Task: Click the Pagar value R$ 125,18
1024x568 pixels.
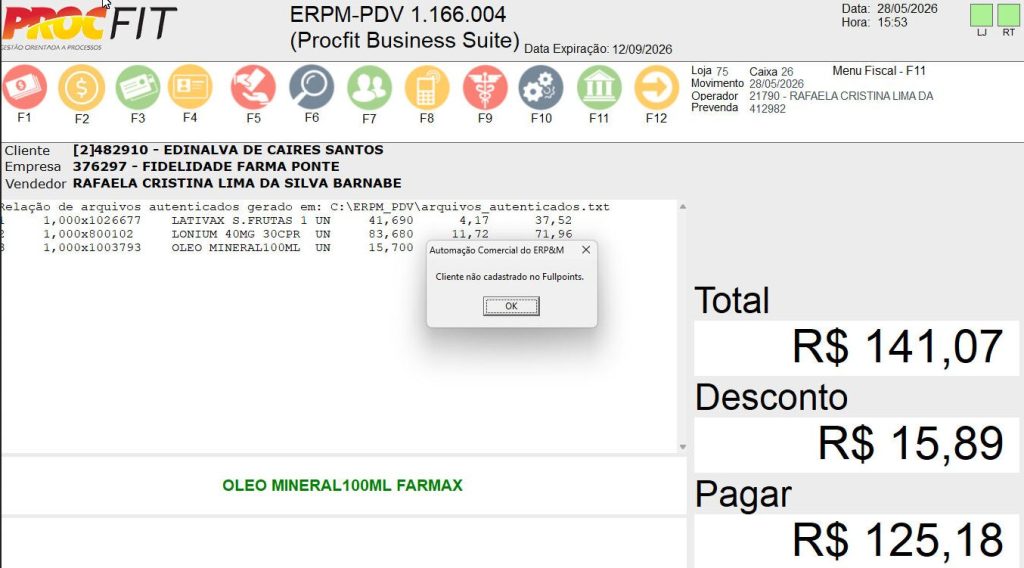Action: [897, 540]
